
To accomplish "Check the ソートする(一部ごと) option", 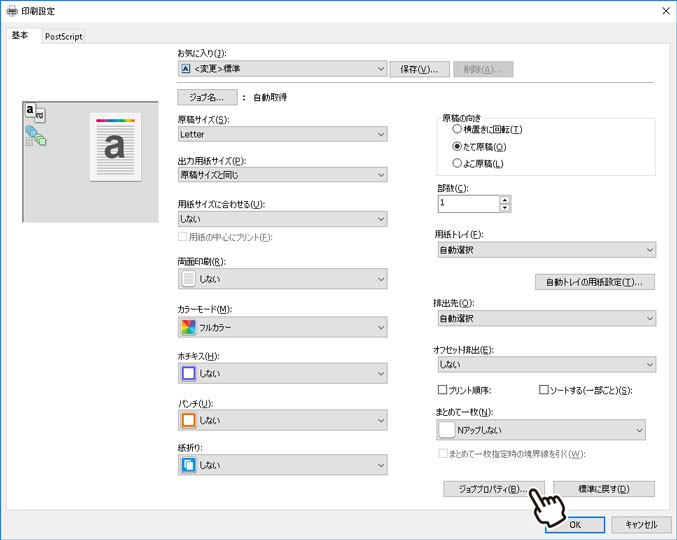I will (544, 389).
